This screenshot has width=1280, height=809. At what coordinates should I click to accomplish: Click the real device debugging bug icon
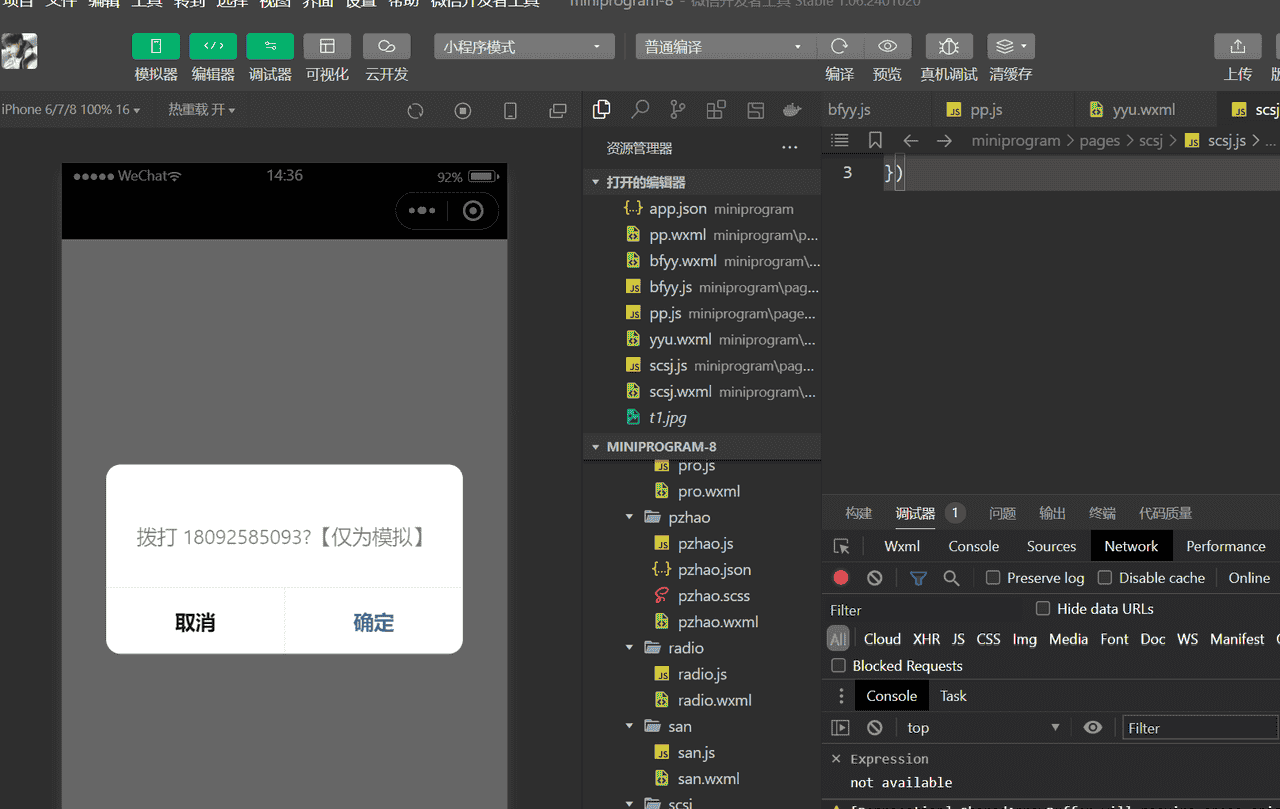click(x=948, y=47)
